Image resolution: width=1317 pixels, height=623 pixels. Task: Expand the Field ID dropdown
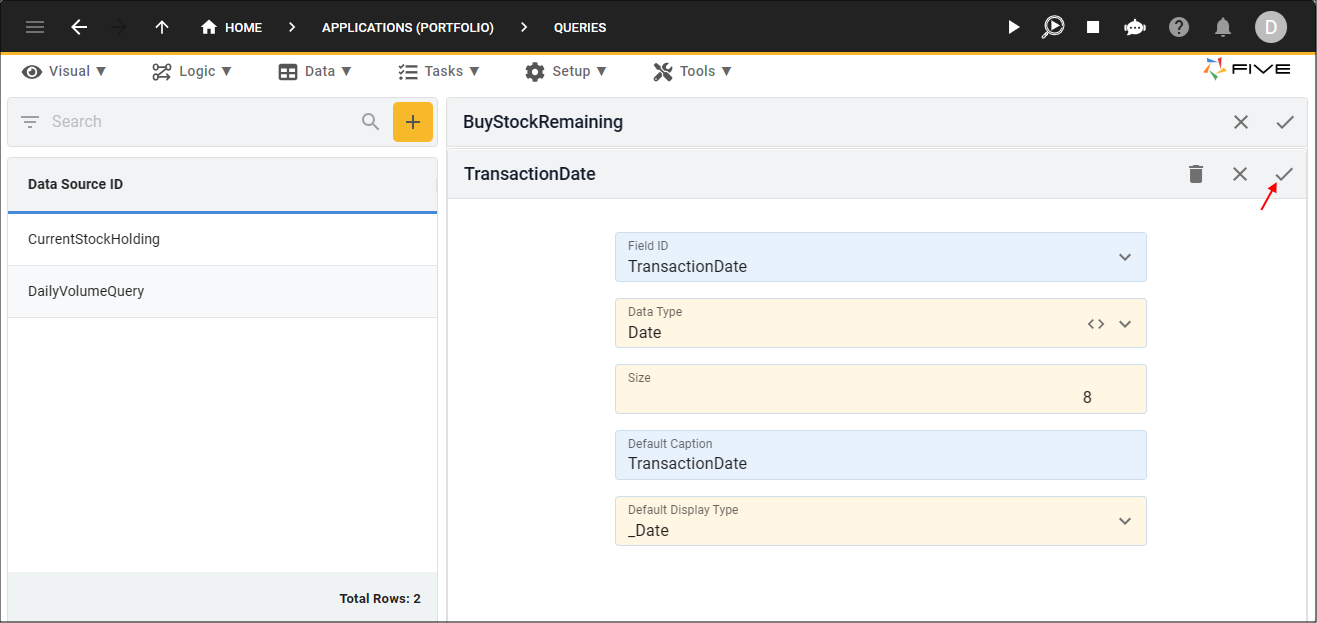pos(1125,257)
